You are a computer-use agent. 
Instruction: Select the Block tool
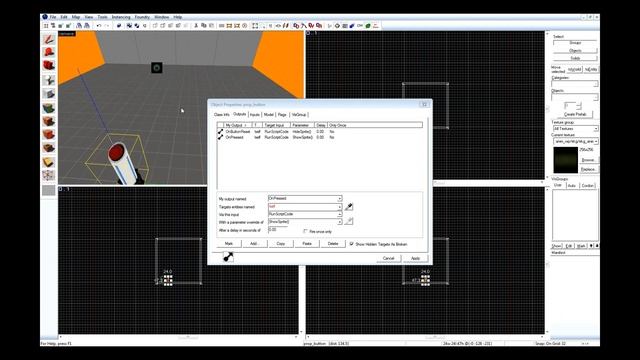(x=49, y=94)
